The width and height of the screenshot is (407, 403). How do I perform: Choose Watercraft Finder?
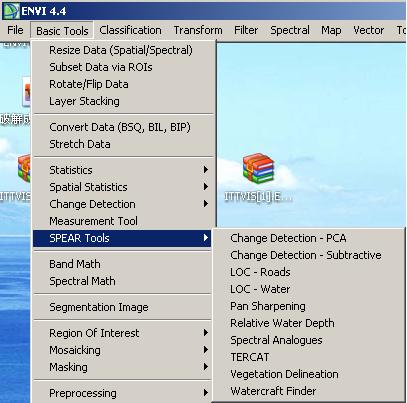pyautogui.click(x=309, y=391)
